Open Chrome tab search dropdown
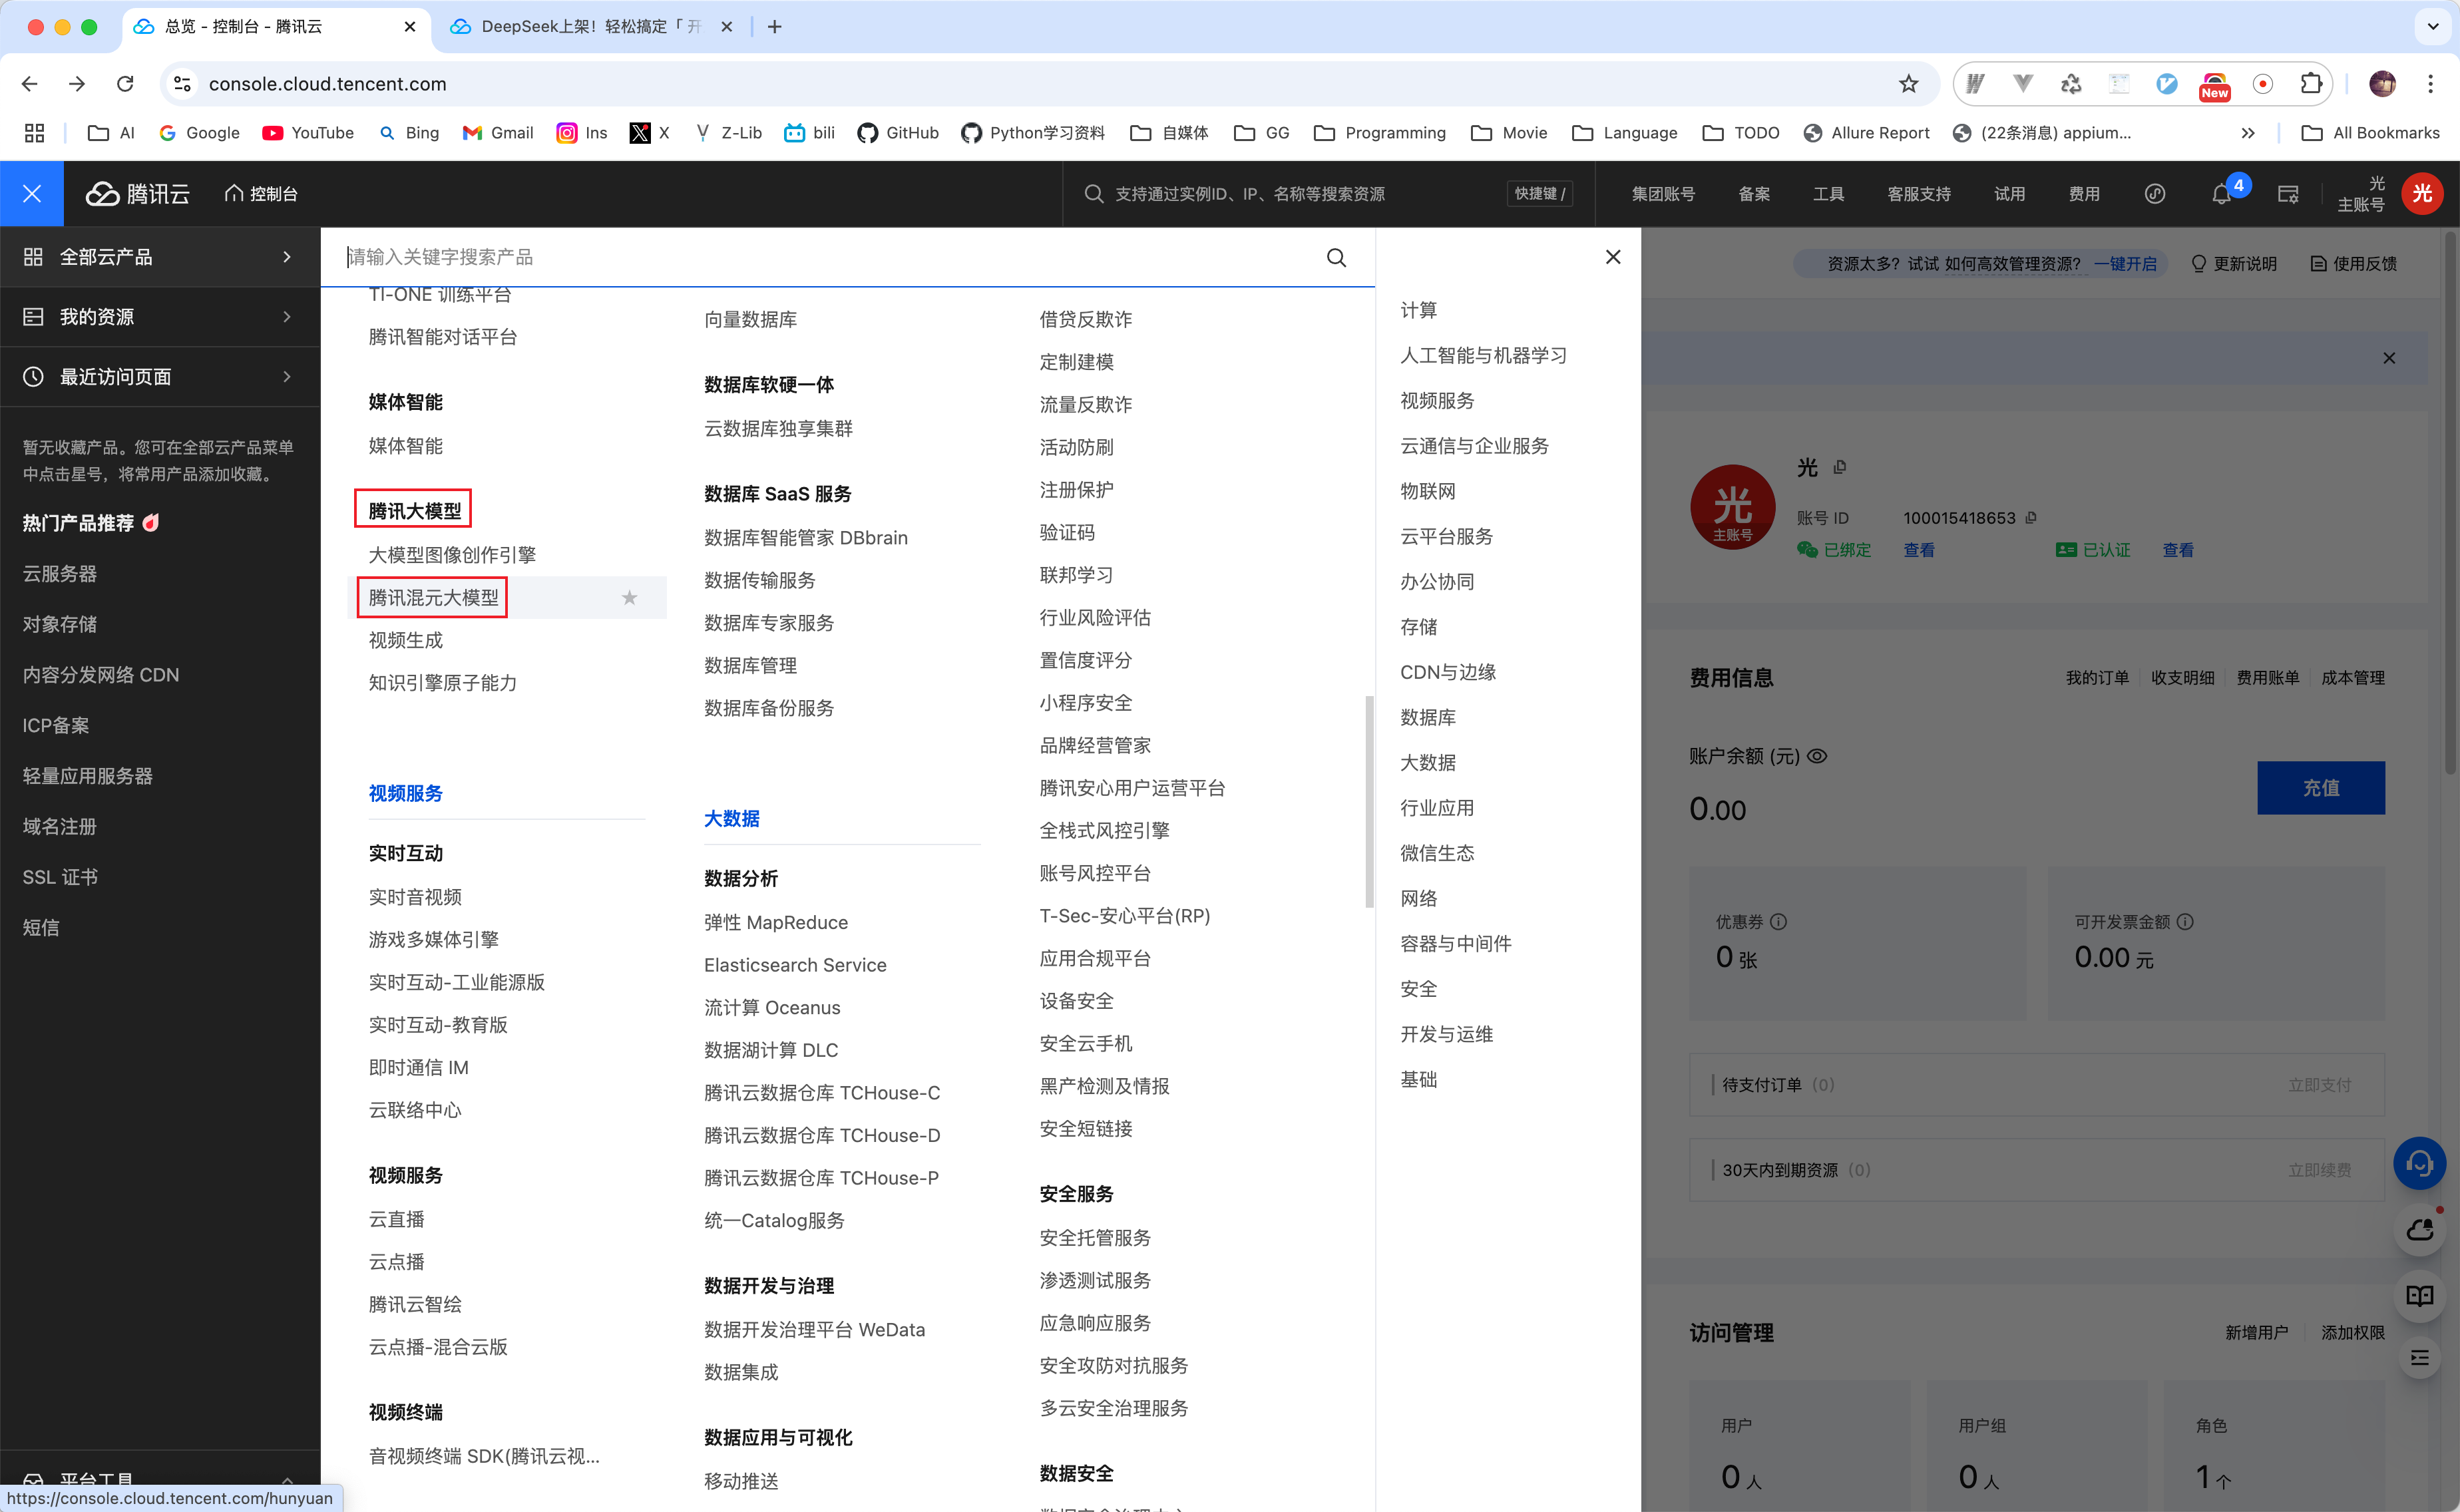 click(2432, 27)
